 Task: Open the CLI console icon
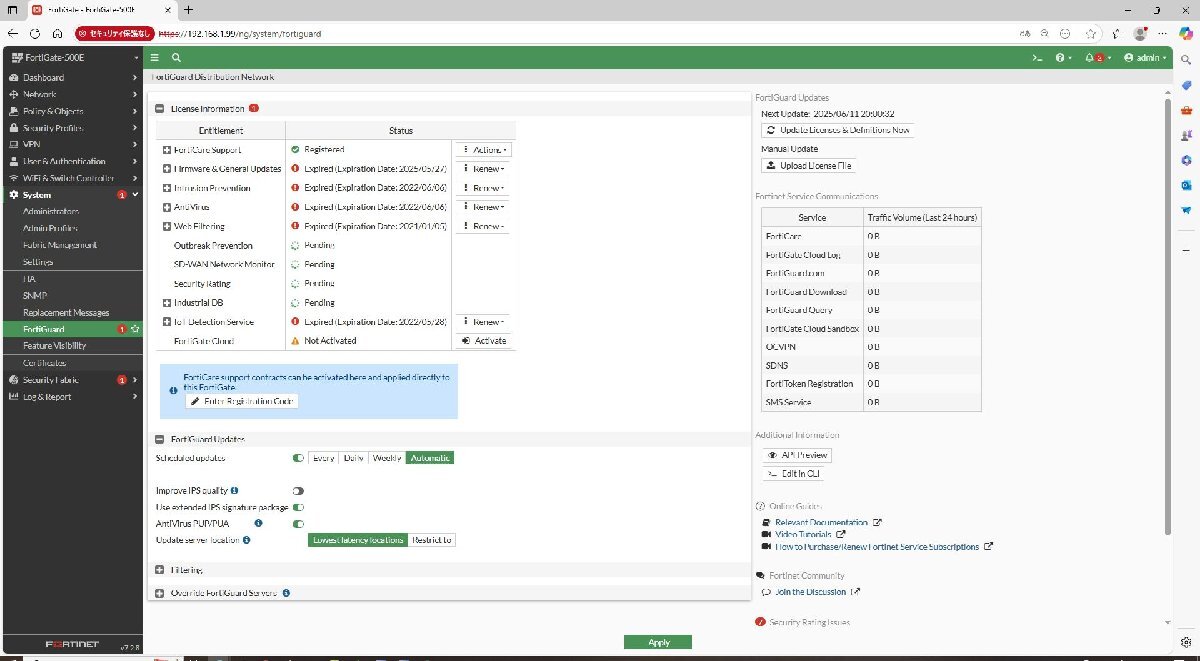coord(1037,58)
